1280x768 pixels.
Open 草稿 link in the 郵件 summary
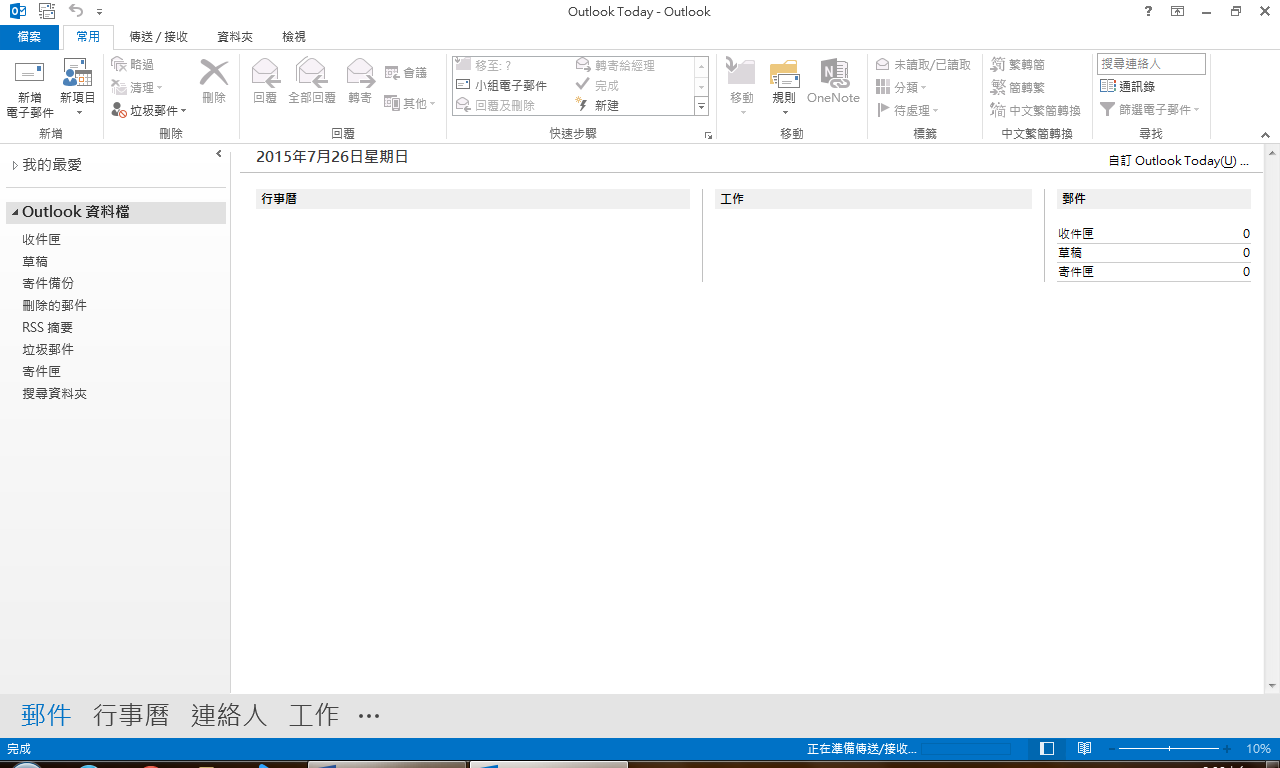1070,253
